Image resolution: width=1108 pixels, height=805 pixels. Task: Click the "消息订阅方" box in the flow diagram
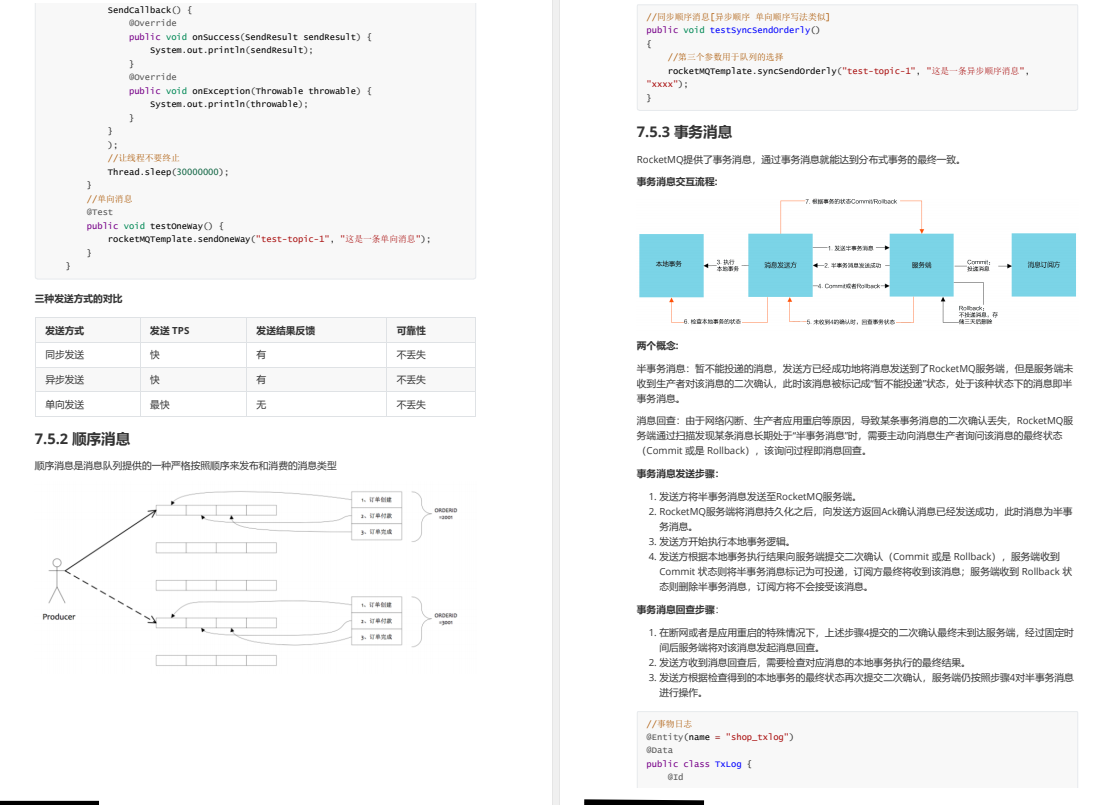tap(1044, 265)
